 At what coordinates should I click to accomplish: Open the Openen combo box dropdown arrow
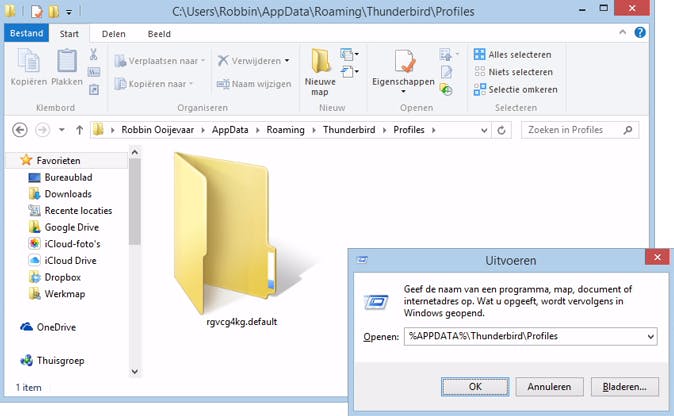point(651,336)
